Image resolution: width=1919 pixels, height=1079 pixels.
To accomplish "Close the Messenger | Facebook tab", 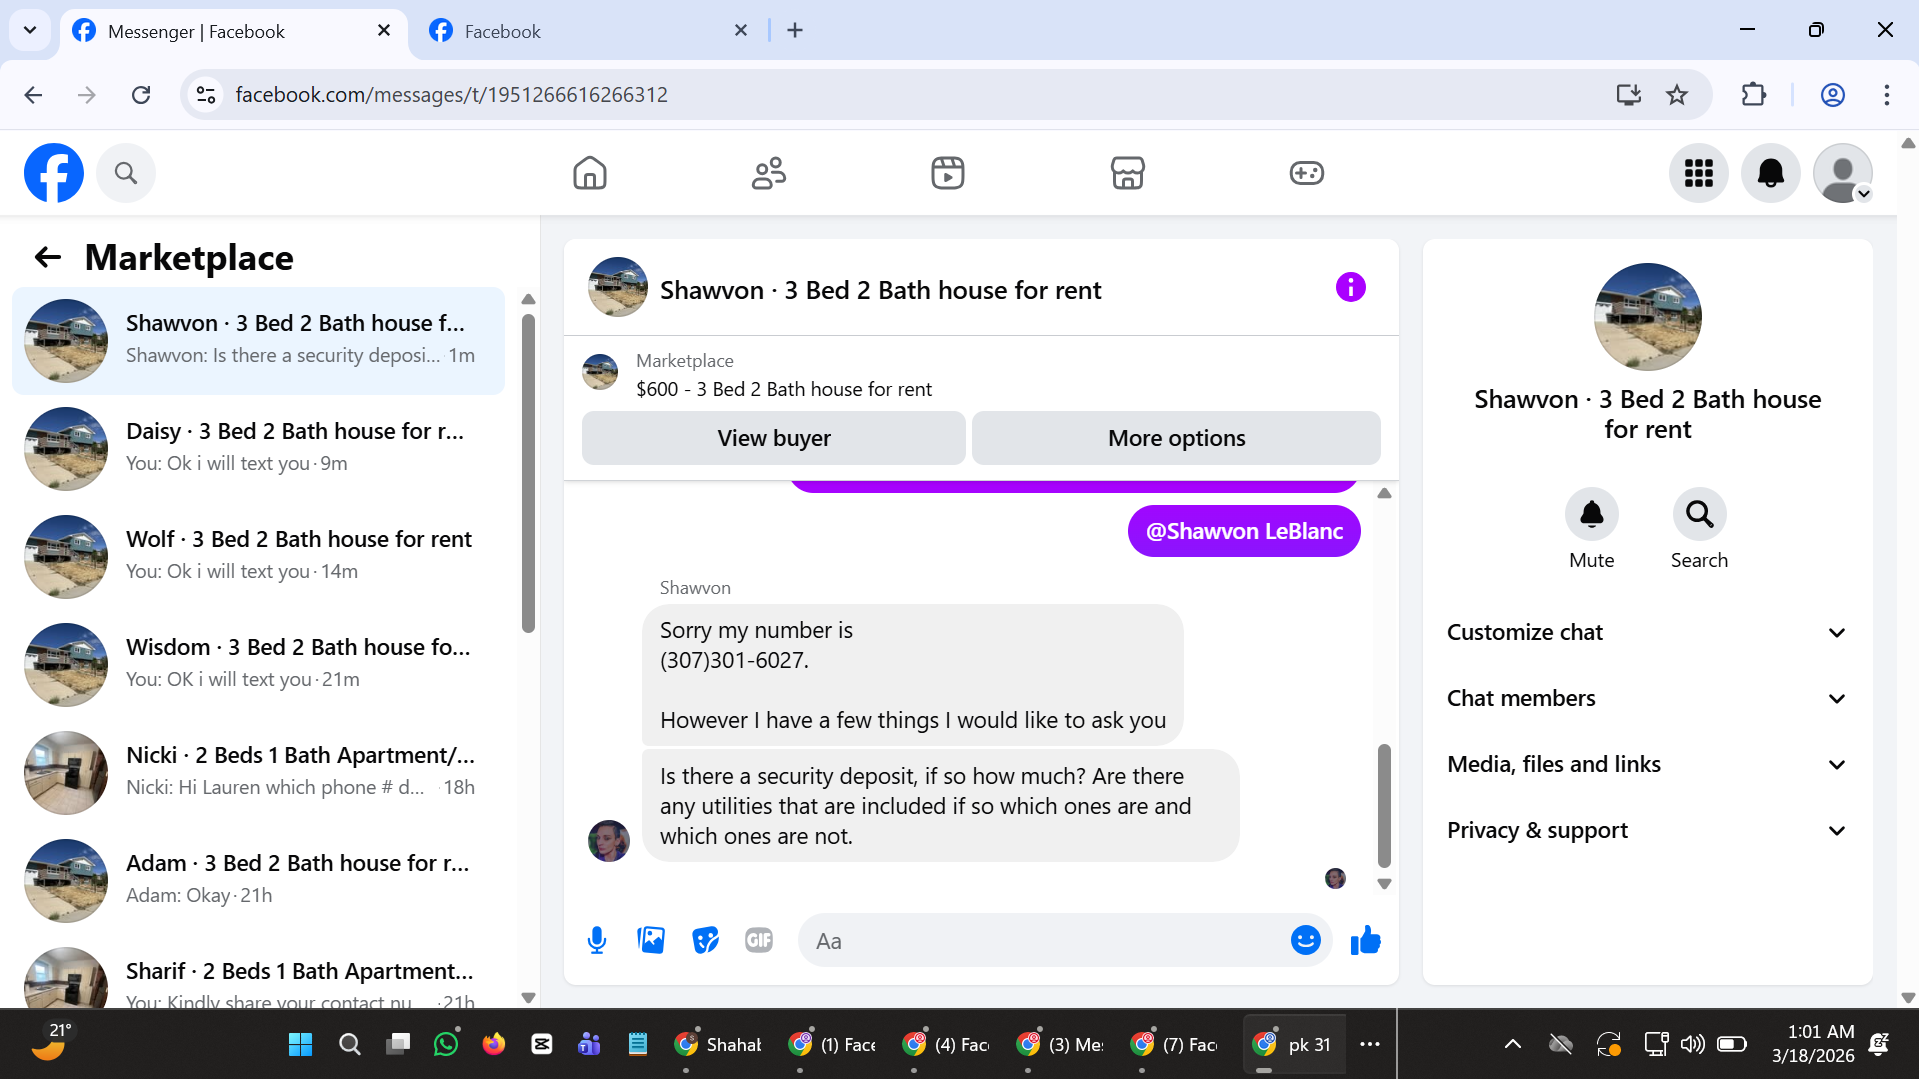I will (384, 31).
